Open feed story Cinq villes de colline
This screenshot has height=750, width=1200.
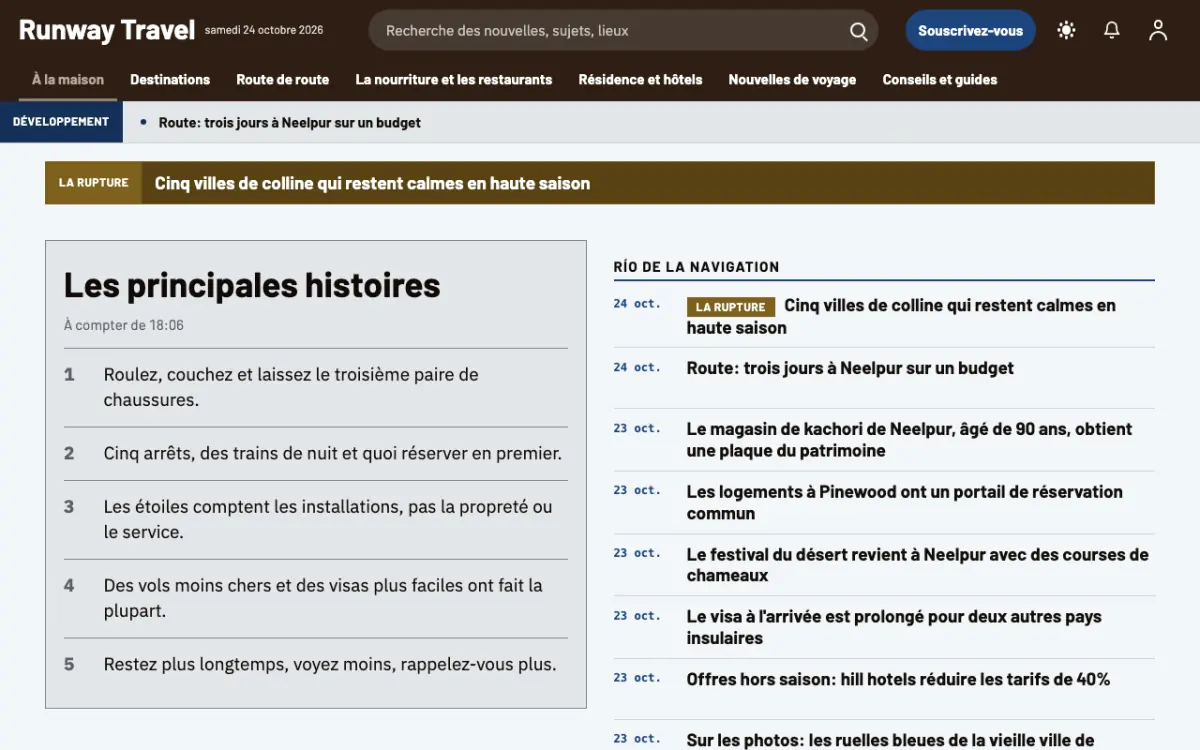[901, 316]
